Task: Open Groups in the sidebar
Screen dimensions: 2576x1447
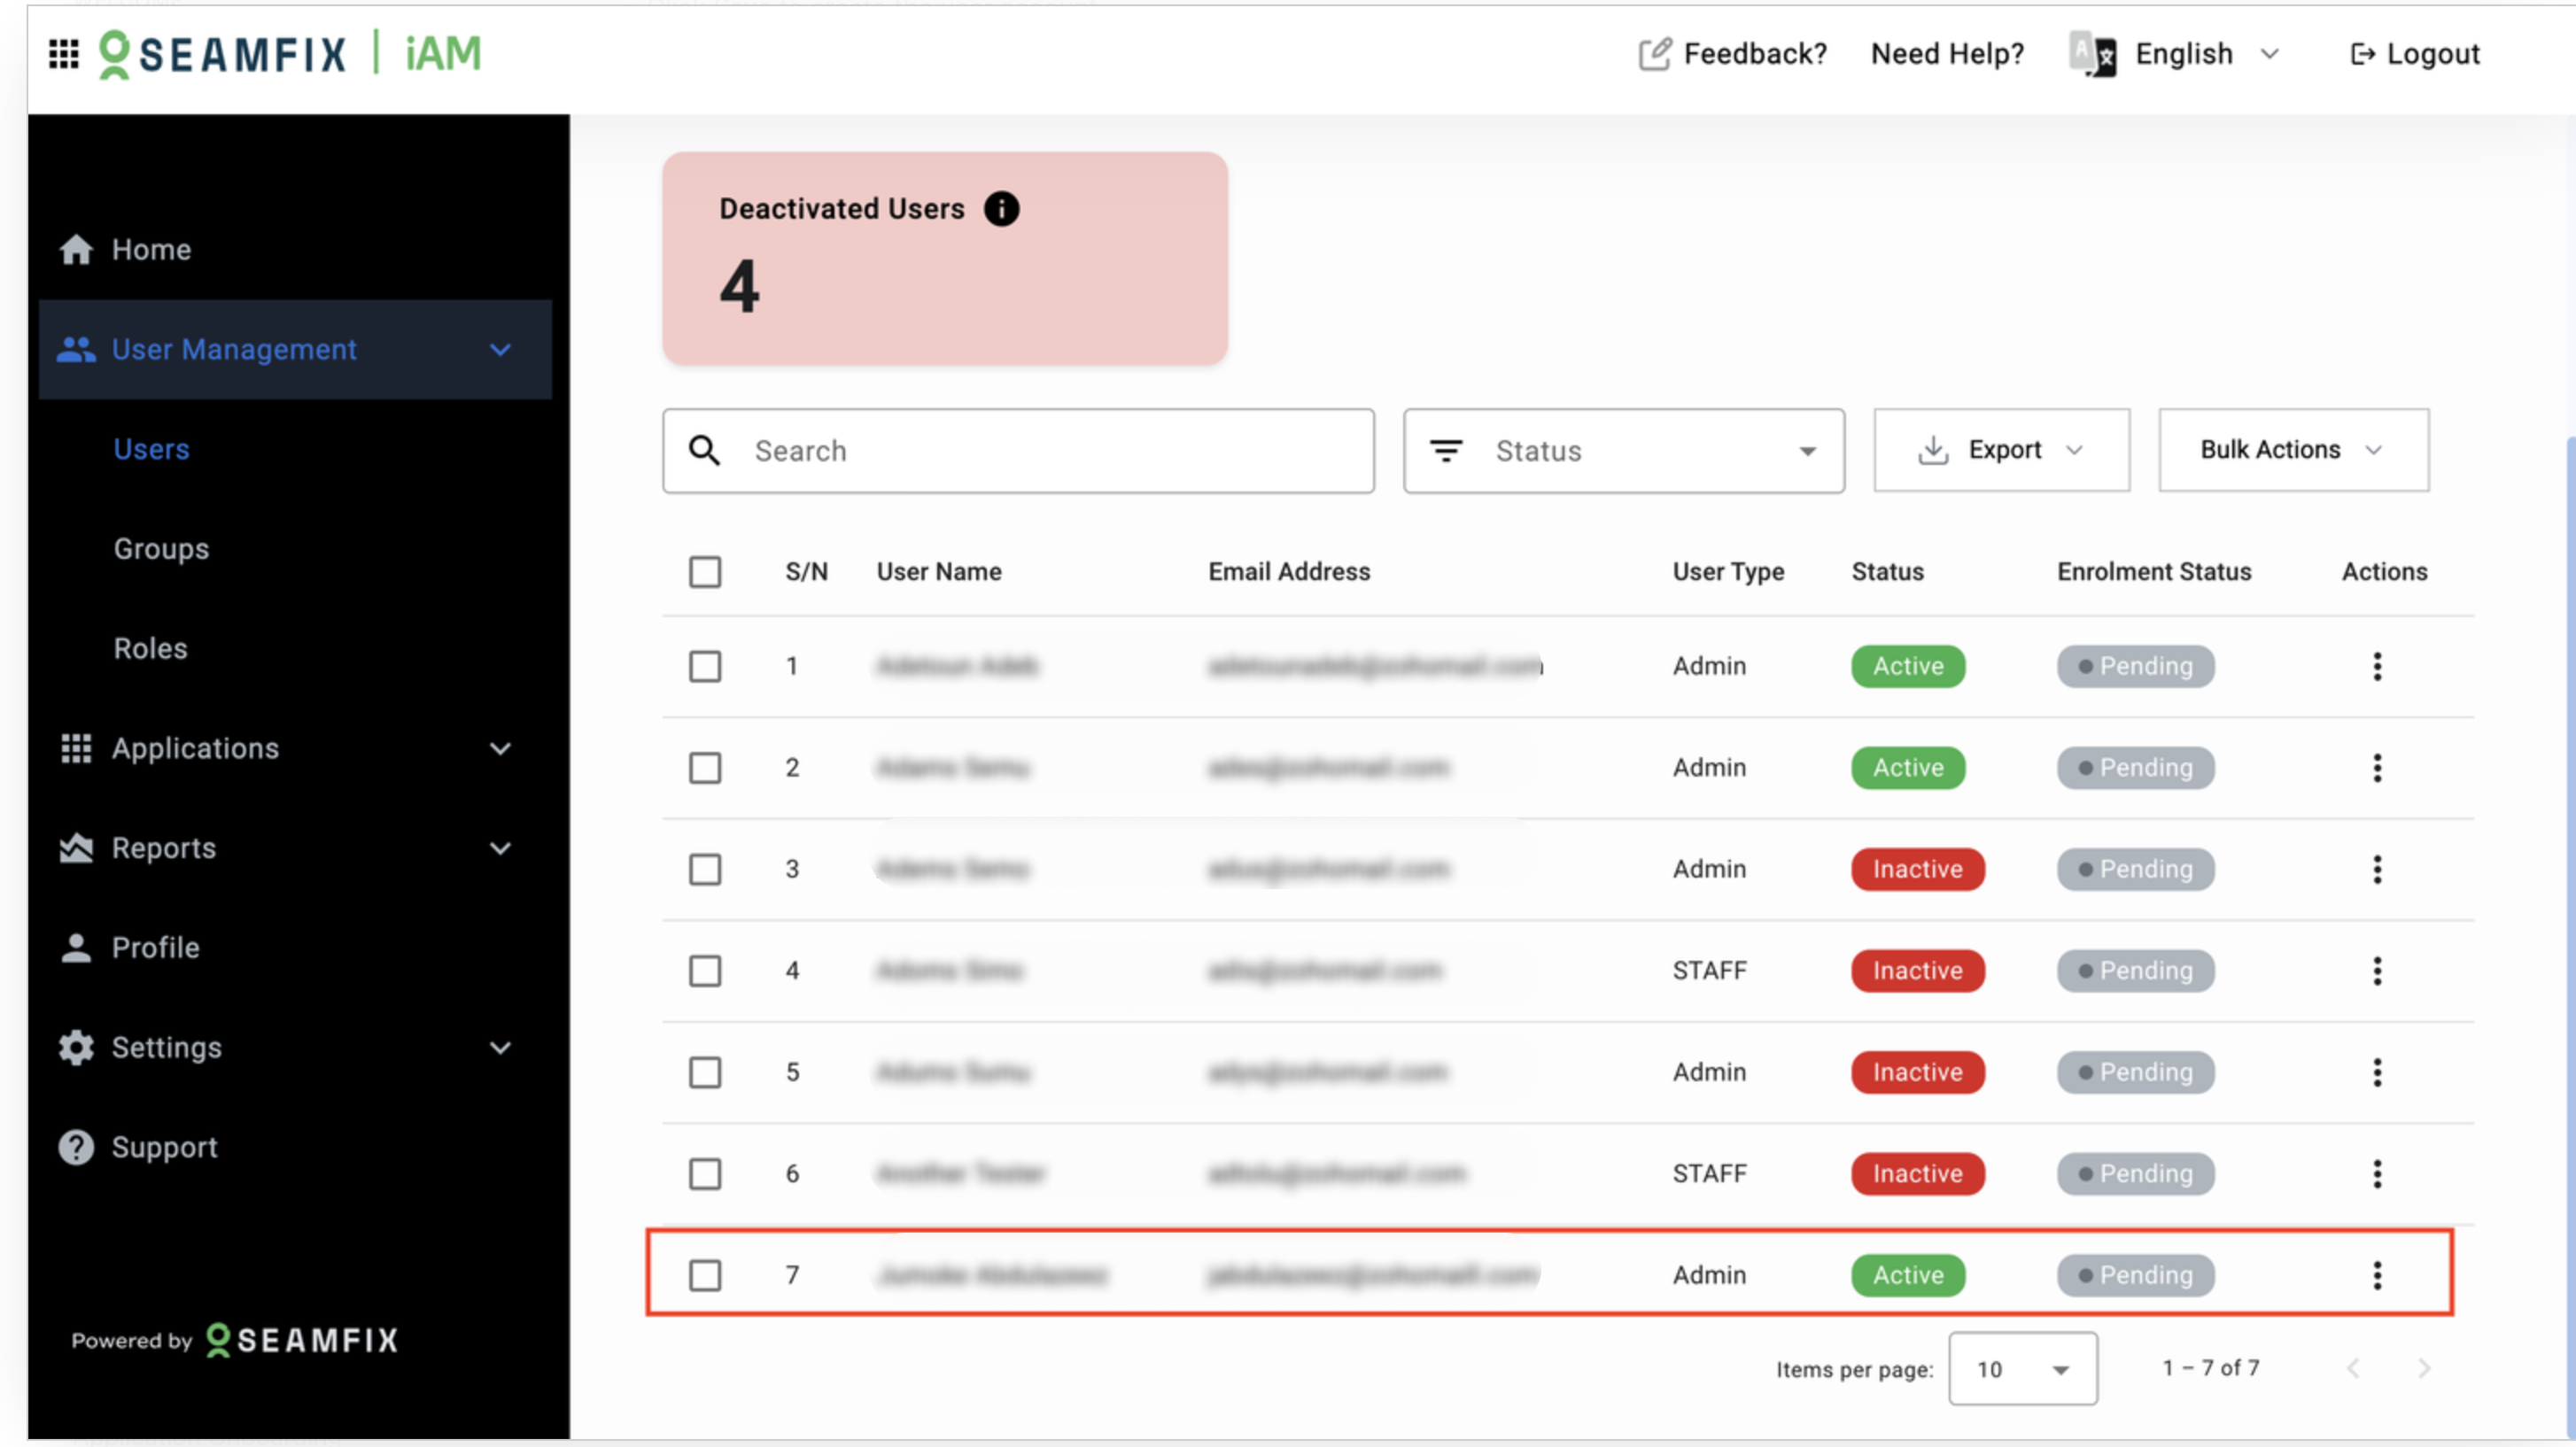Action: [161, 549]
